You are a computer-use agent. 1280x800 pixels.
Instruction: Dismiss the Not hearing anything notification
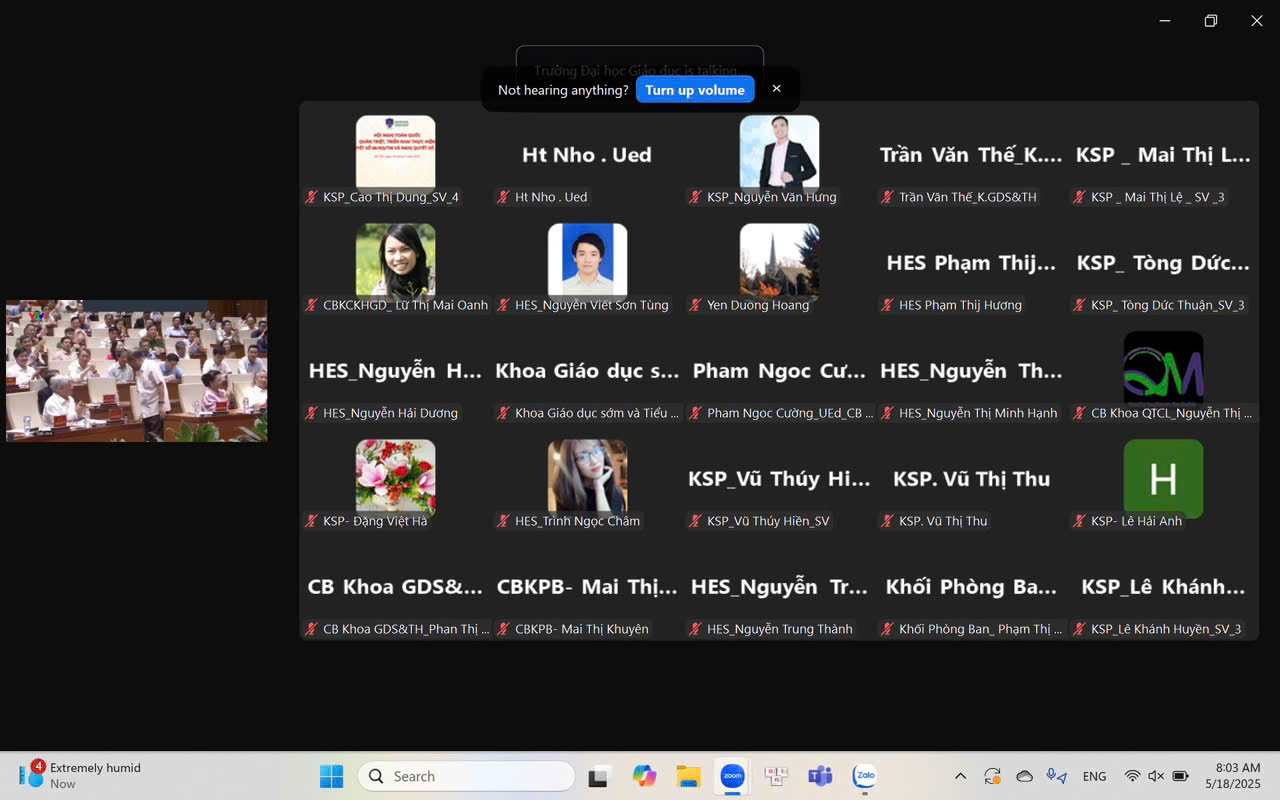(x=776, y=89)
